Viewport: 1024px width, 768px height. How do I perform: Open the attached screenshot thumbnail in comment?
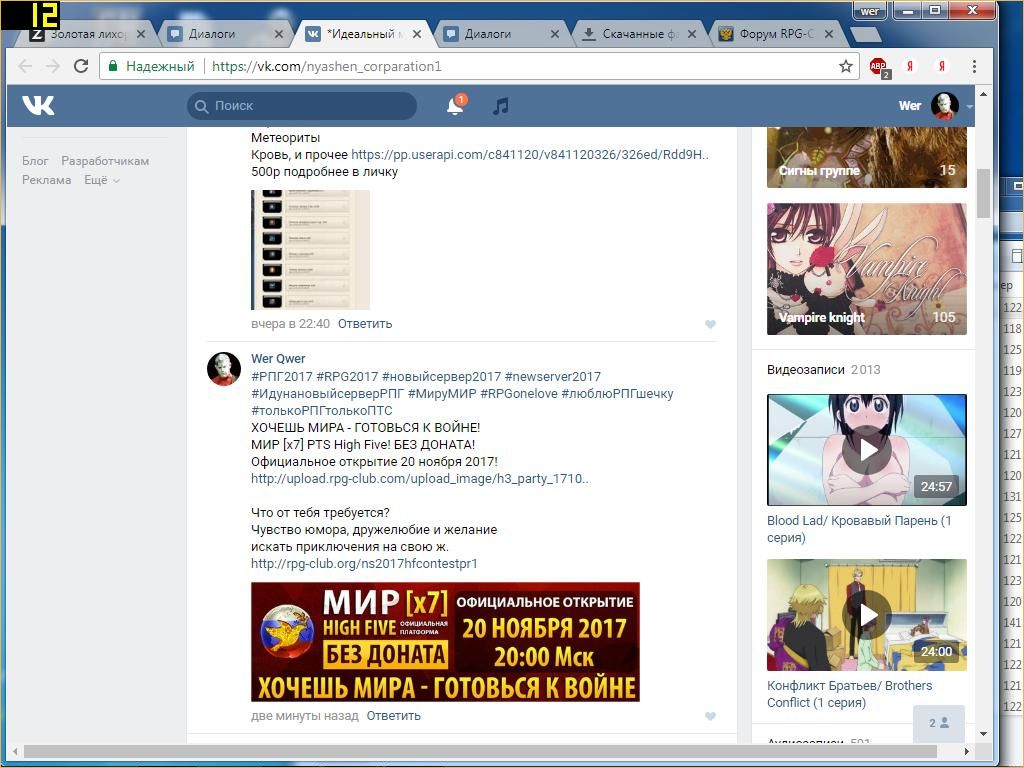coord(310,250)
